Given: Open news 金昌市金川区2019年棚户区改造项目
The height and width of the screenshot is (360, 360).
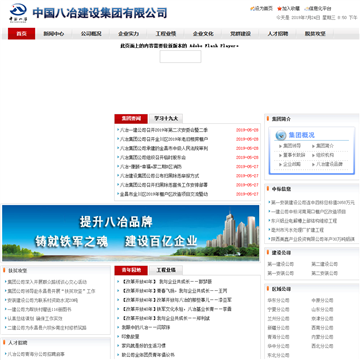Looking at the screenshot, I should pyautogui.click(x=164, y=194).
